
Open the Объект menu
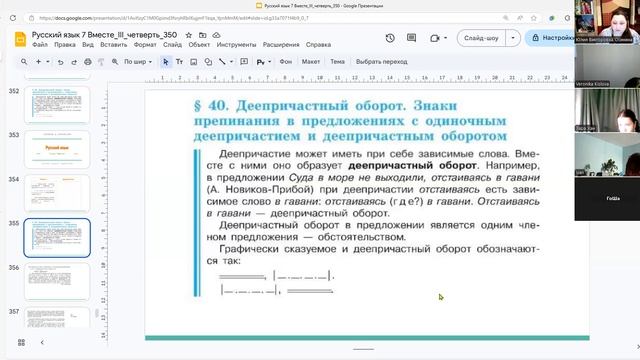point(199,44)
